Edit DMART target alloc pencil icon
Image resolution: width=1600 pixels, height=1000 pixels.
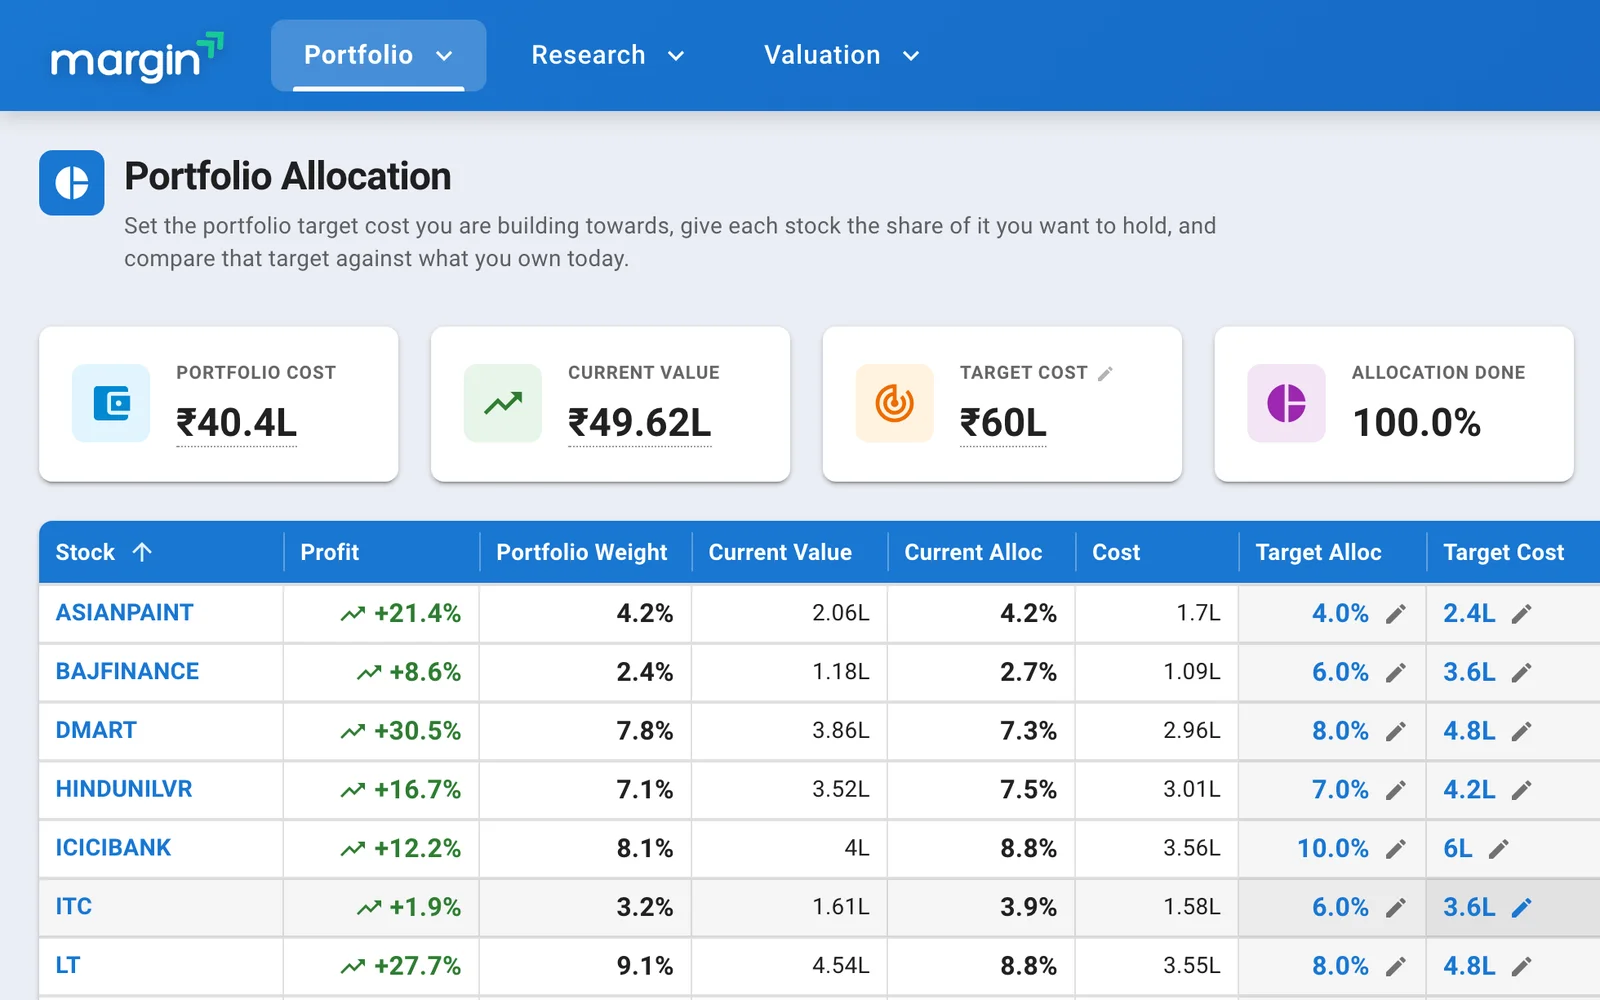(1396, 732)
